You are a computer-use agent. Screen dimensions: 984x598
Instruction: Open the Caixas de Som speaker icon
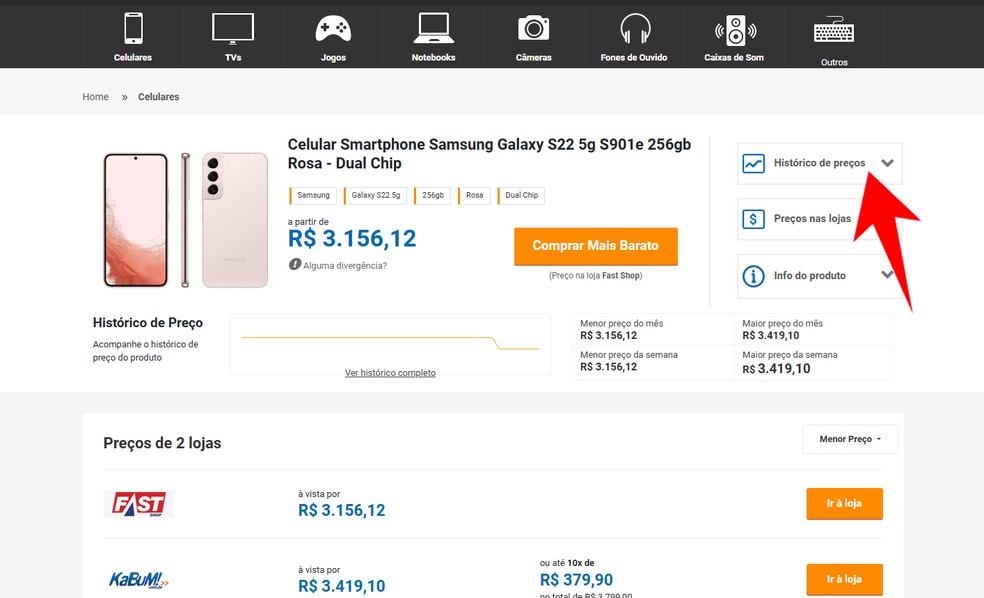(735, 30)
